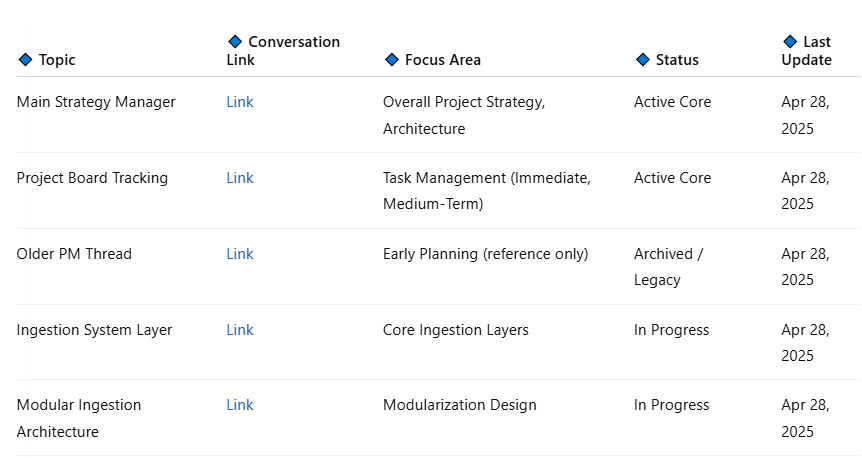Open the Older PM Thread conversation link
Viewport: 862px width, 458px height.
240,253
